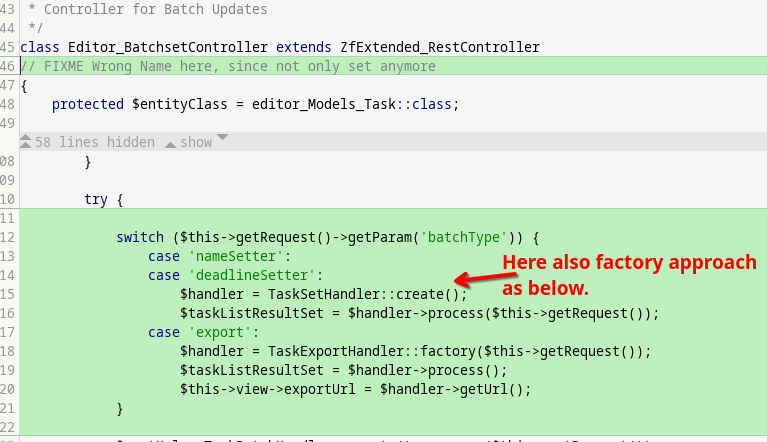Click line number 15 in the gutter
The image size is (767, 442).
tap(9, 294)
